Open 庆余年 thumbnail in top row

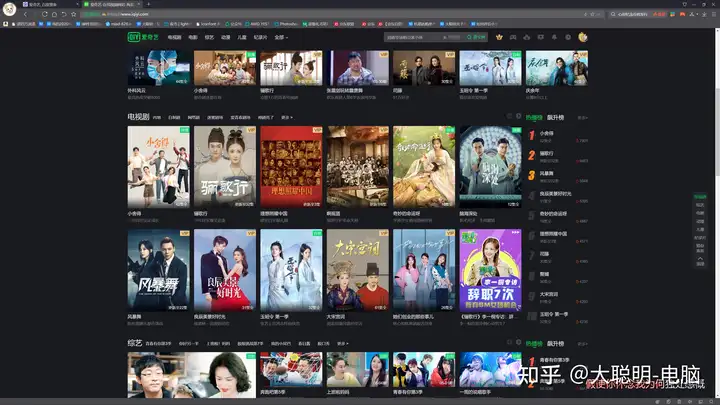557,68
